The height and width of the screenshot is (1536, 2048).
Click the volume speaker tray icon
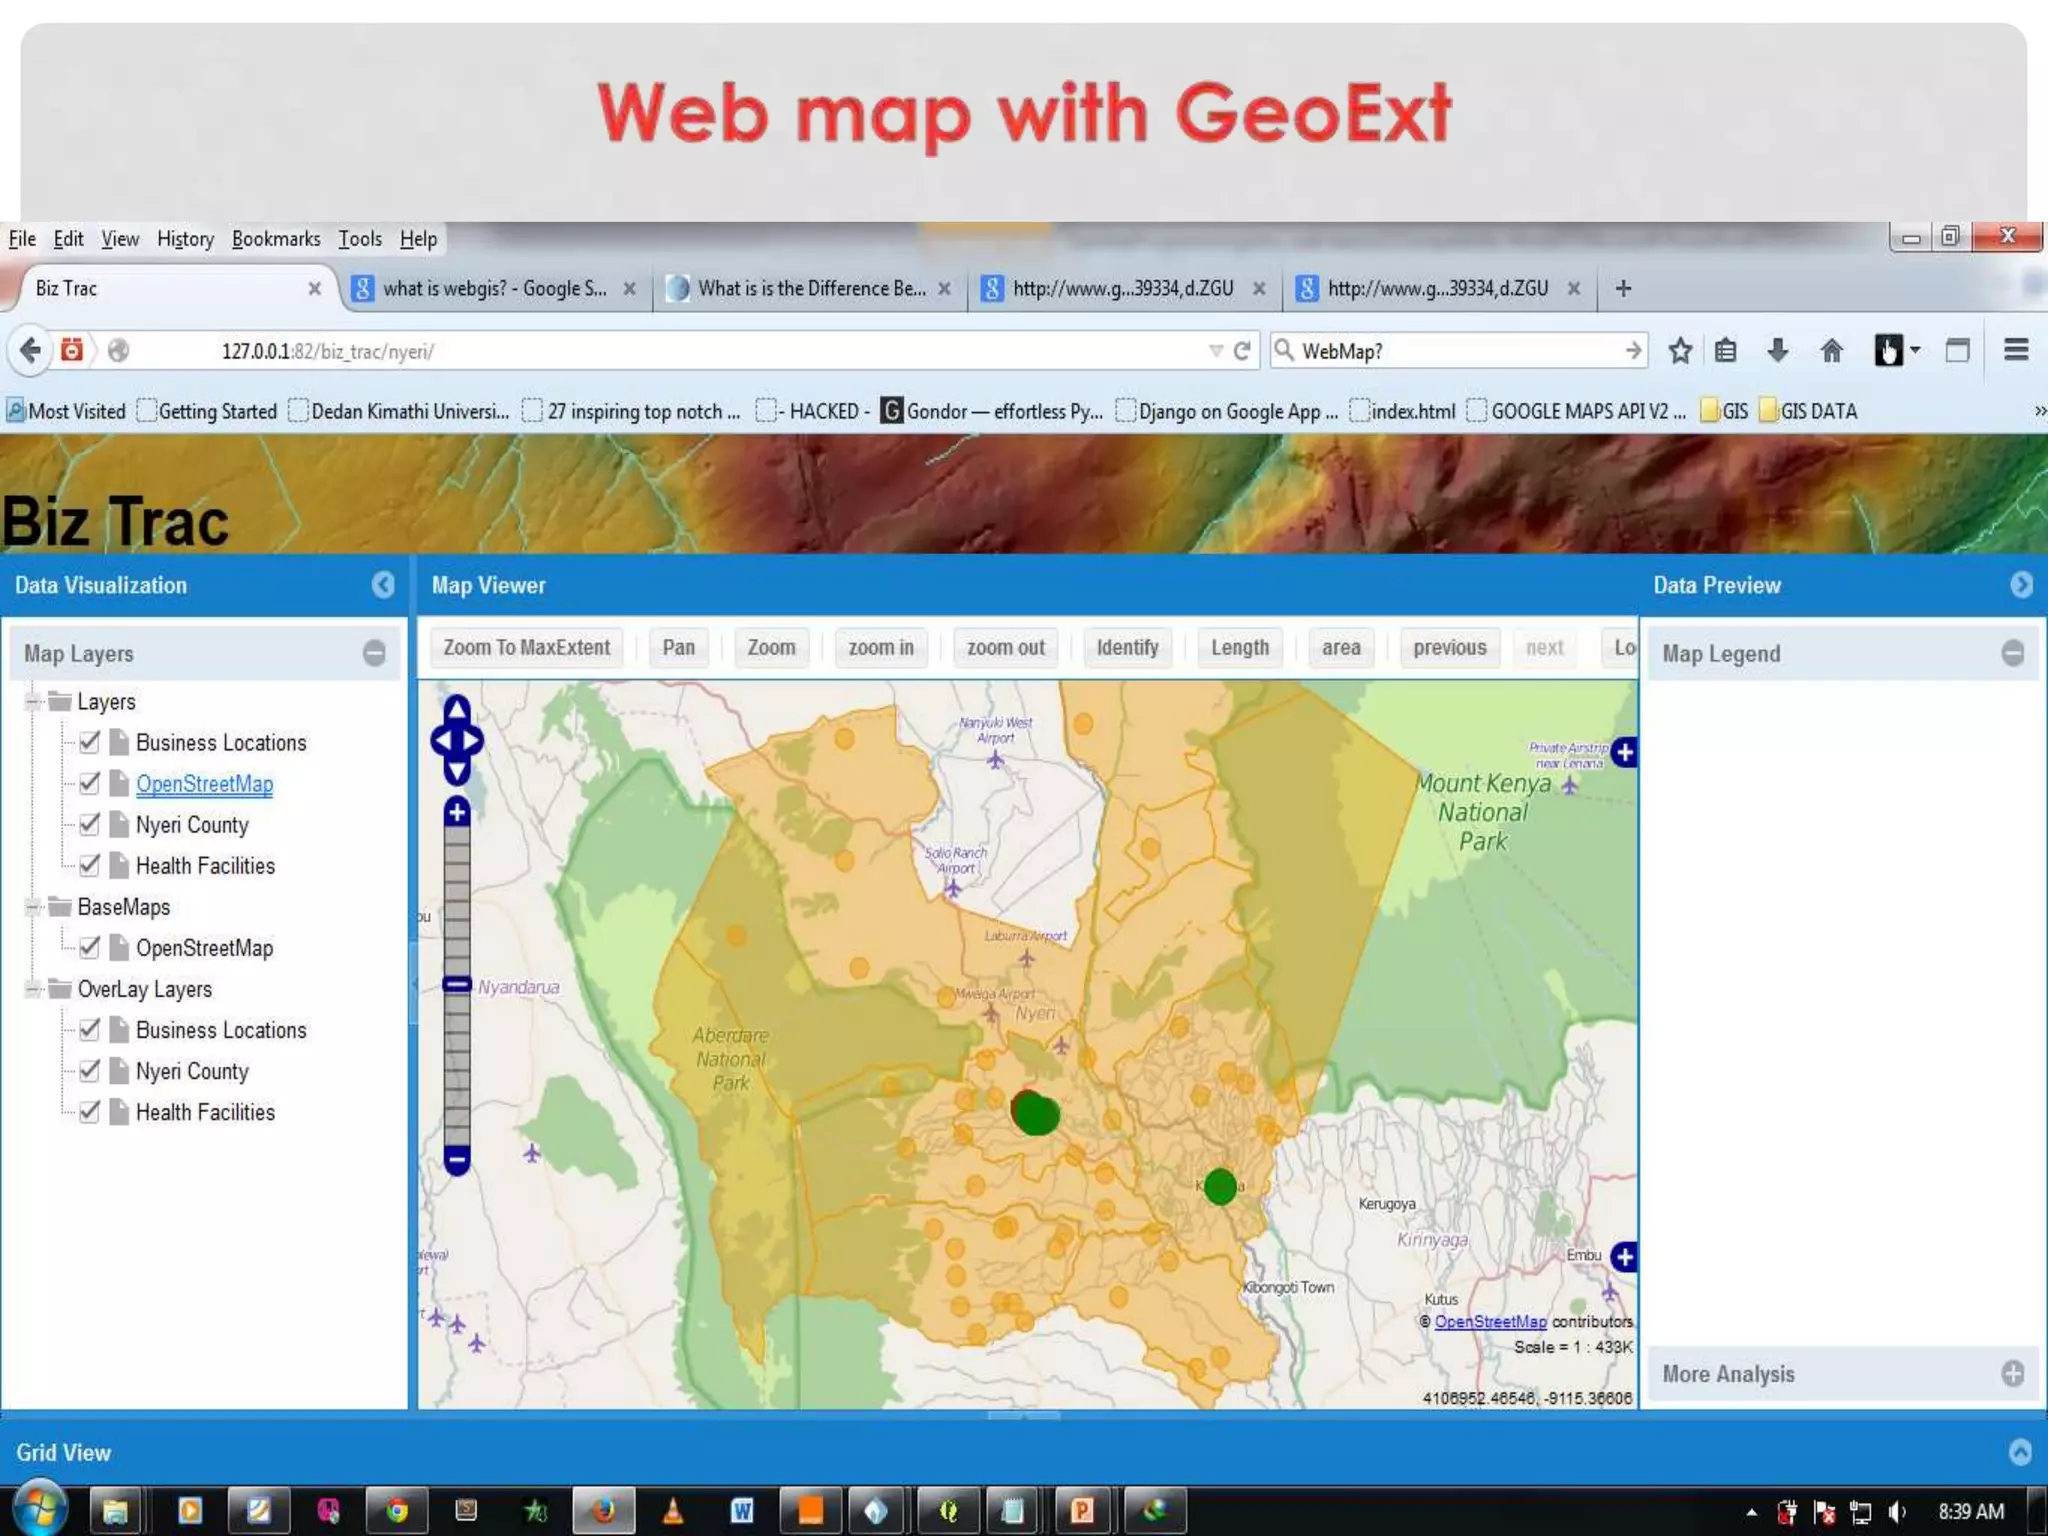pos(1896,1512)
